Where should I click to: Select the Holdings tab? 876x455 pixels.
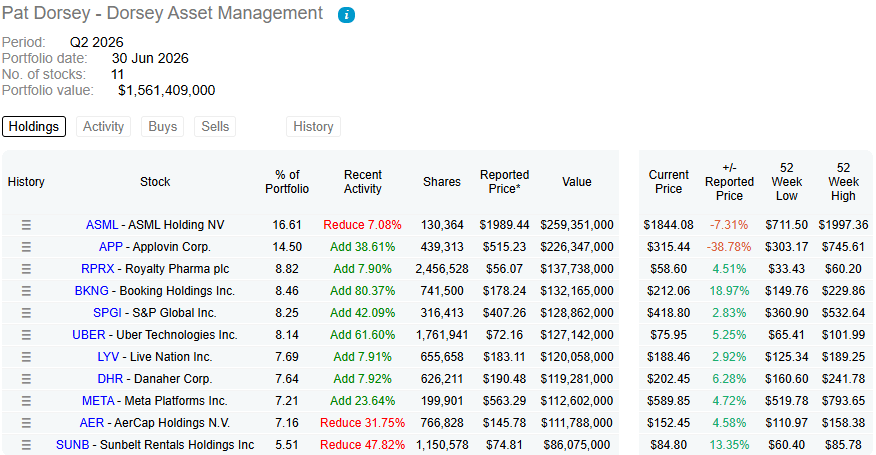tap(34, 126)
